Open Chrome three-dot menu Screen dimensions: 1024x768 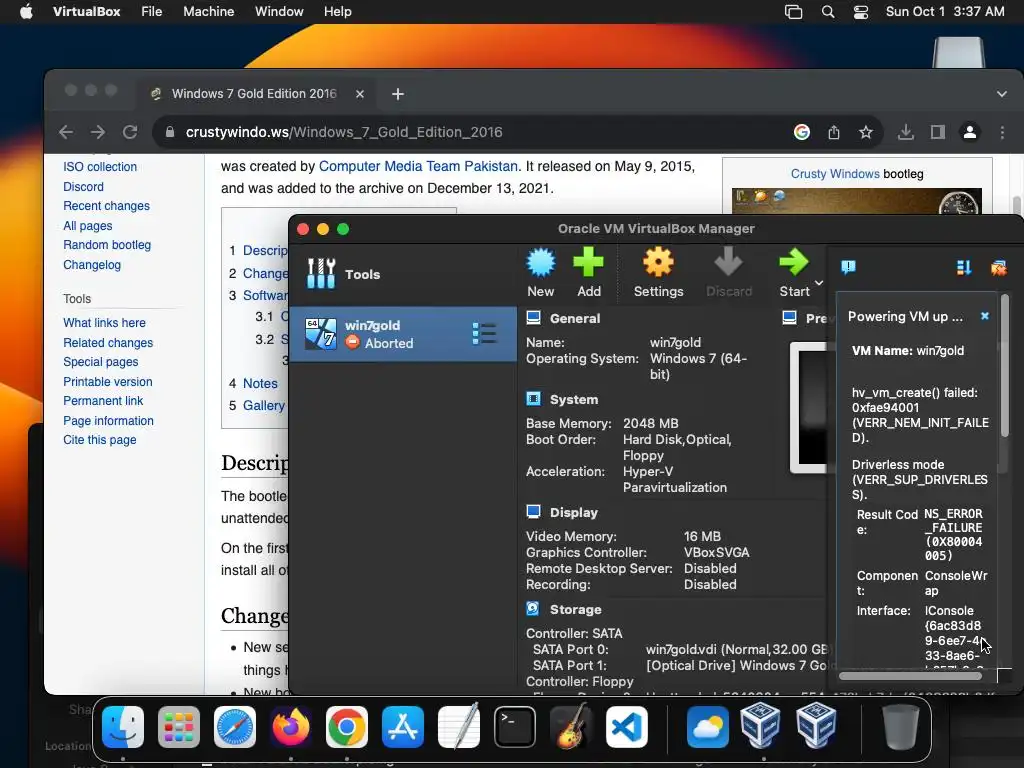point(1002,132)
